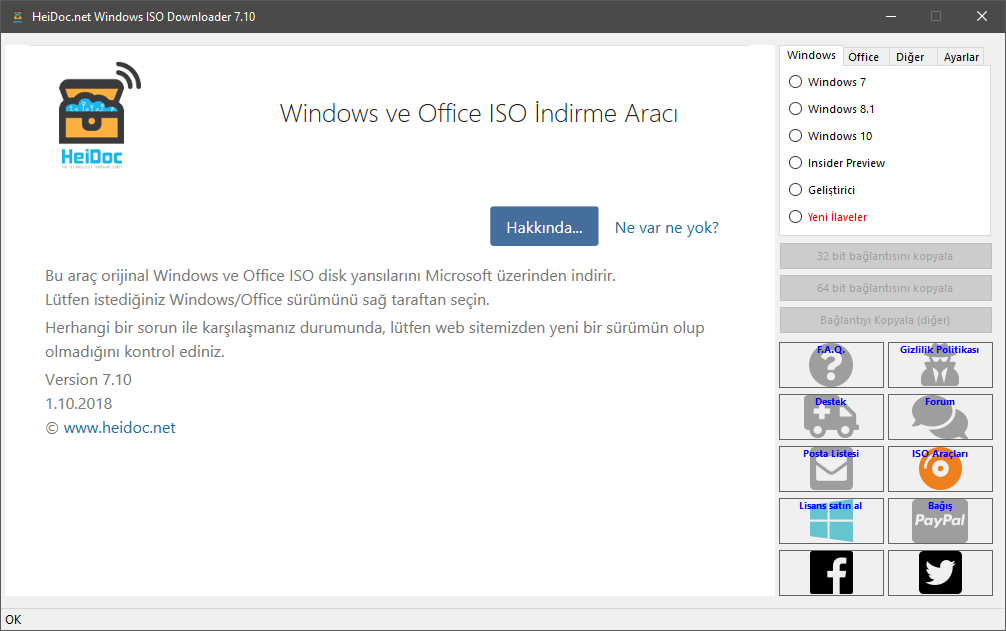Click 32 bit bağlantısını kopyala button

pos(885,256)
